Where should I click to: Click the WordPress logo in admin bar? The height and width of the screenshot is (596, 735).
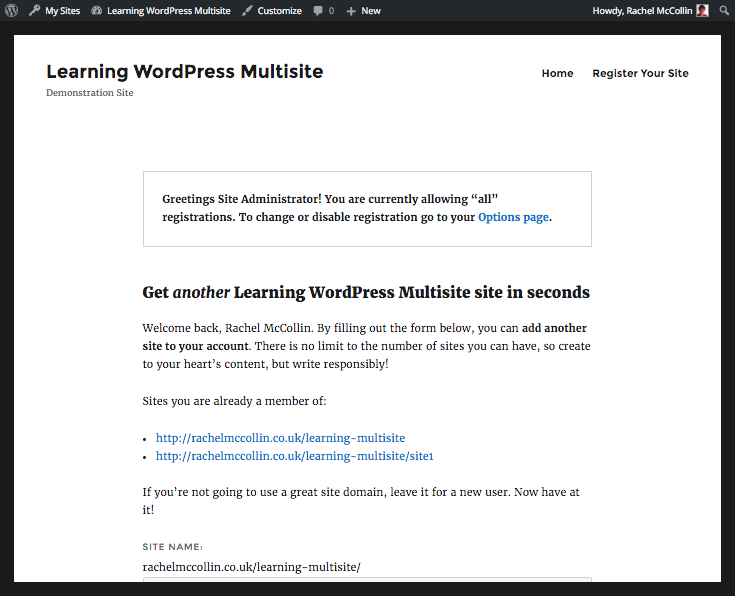coord(11,11)
